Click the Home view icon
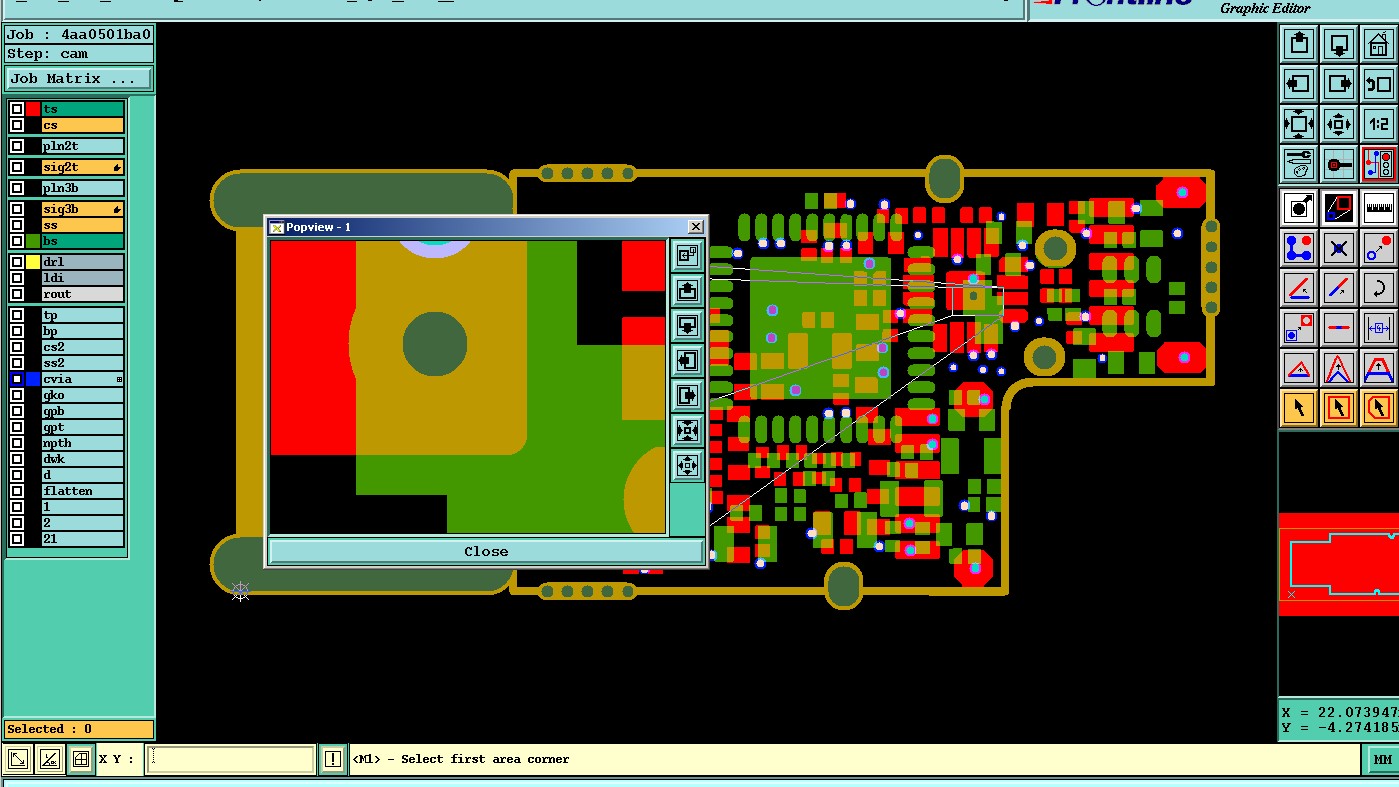This screenshot has height=787, width=1399. click(1379, 44)
